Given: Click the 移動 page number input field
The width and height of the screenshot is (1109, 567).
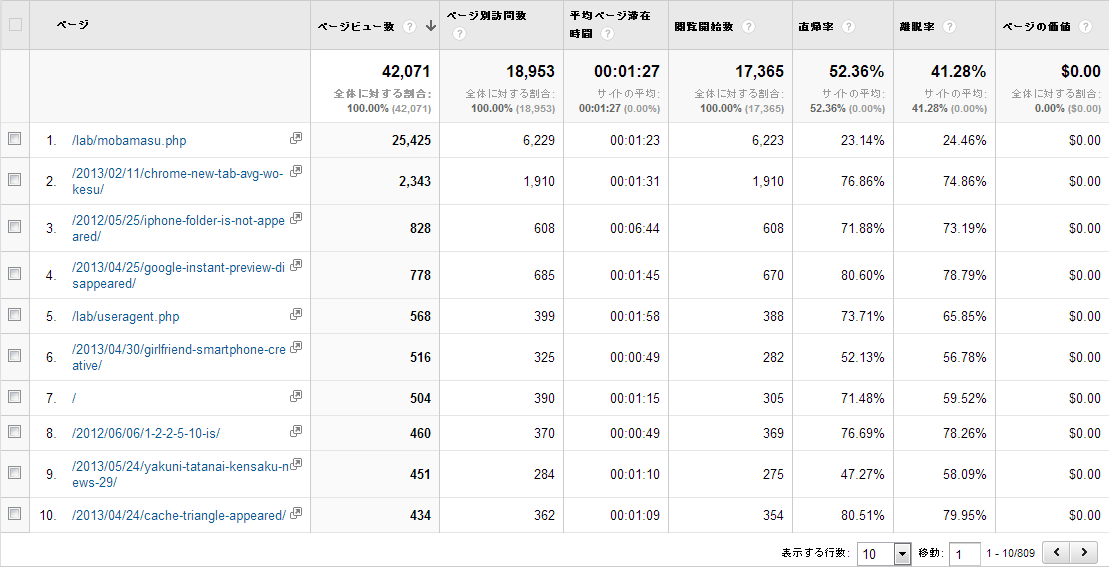Looking at the screenshot, I should (x=964, y=554).
